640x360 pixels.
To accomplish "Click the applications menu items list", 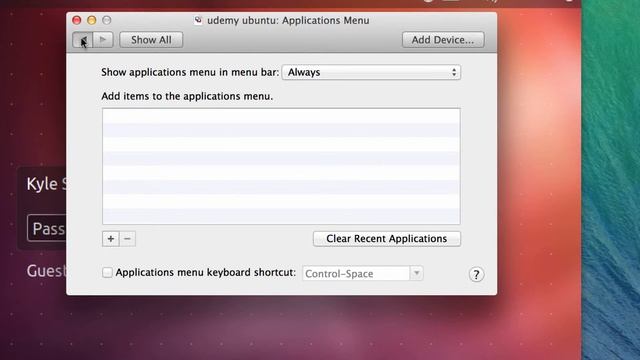I will (x=281, y=166).
